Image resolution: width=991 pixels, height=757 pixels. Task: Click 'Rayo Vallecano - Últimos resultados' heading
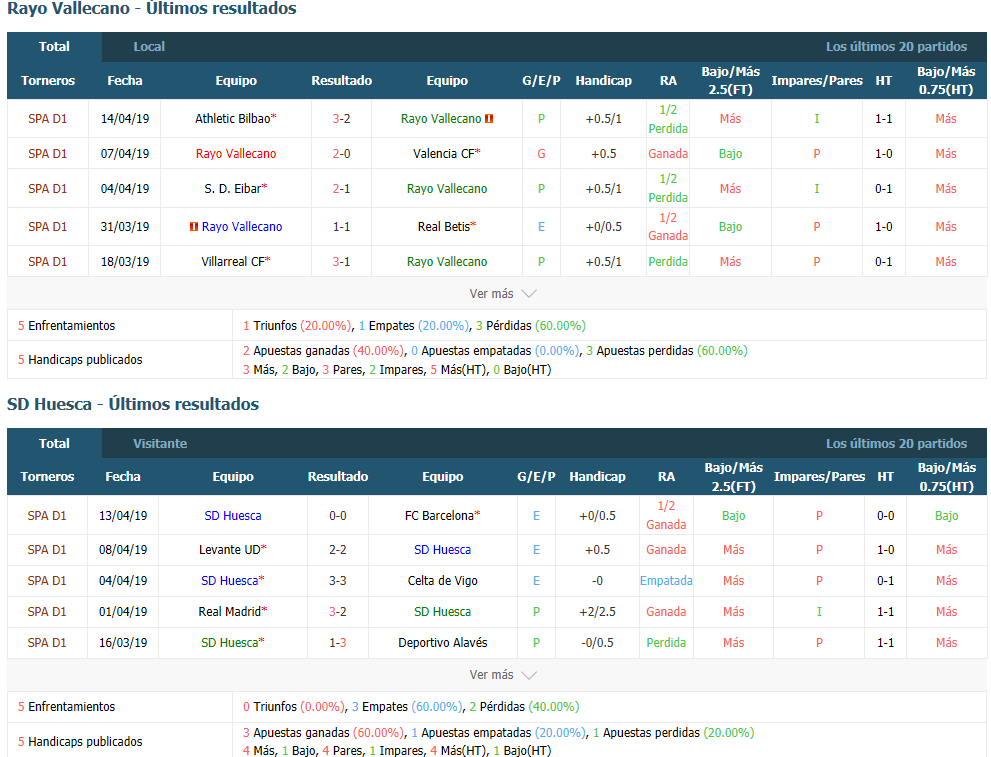click(x=152, y=9)
